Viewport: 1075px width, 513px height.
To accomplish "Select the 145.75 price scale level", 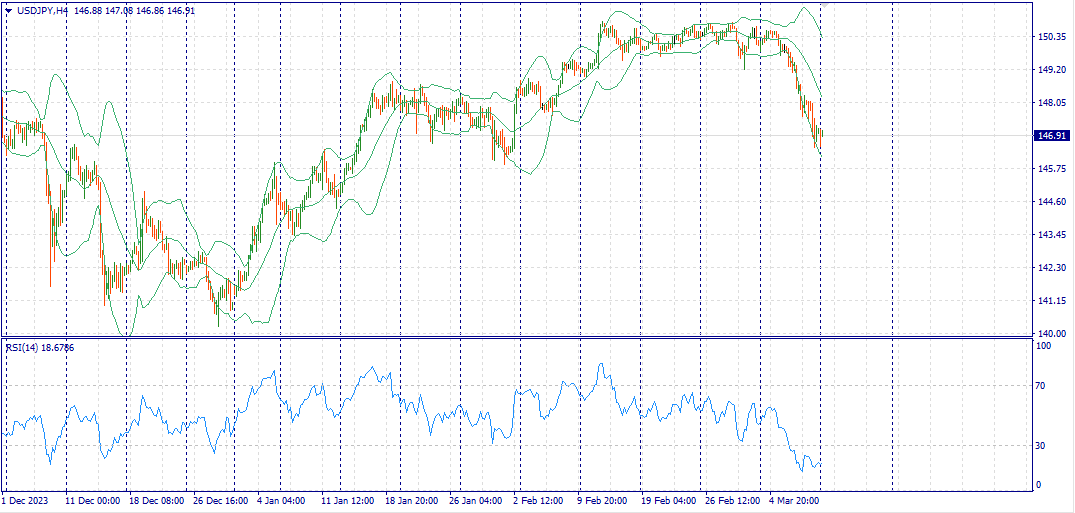I will (1050, 169).
